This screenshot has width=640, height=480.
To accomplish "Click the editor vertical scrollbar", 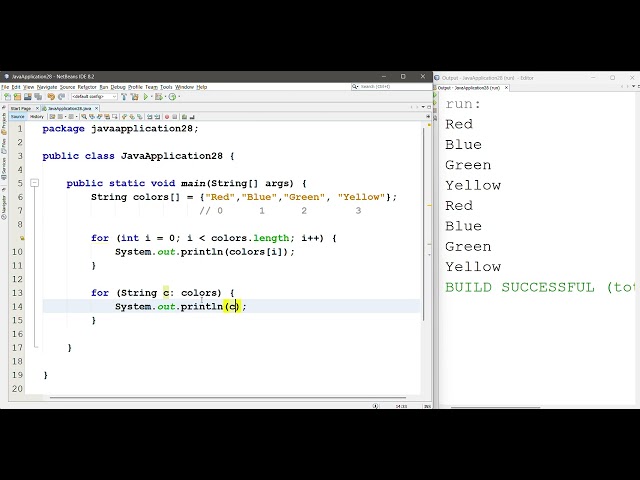I will [423, 223].
